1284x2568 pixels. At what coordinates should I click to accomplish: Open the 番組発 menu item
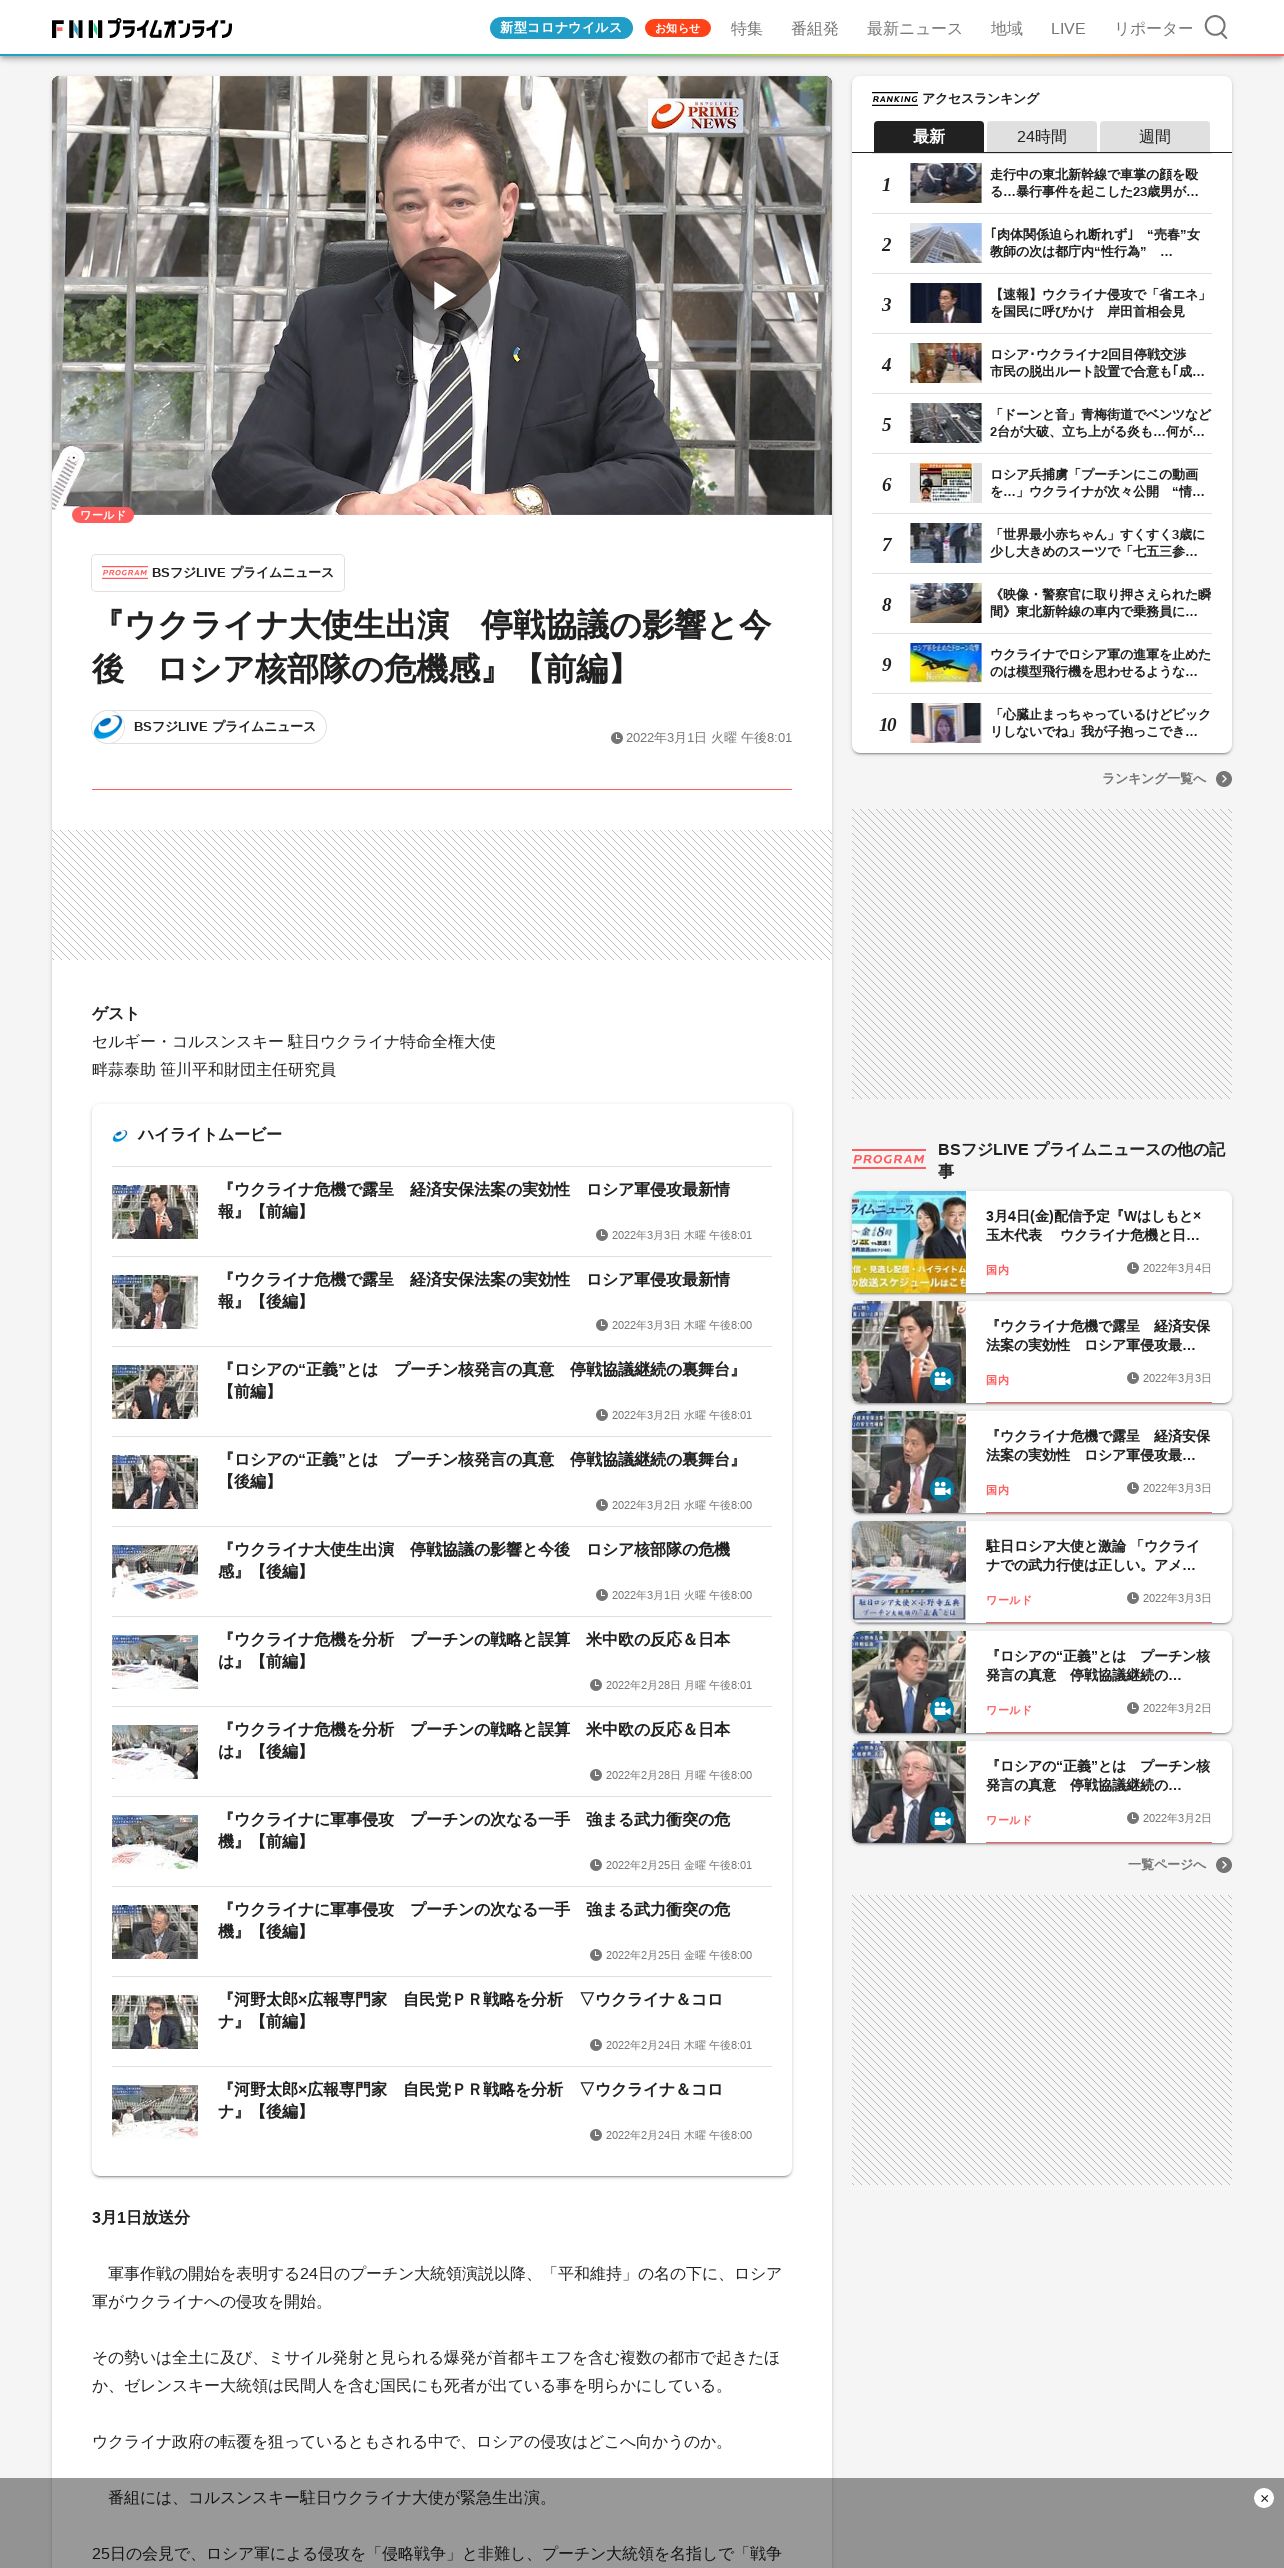(x=814, y=29)
